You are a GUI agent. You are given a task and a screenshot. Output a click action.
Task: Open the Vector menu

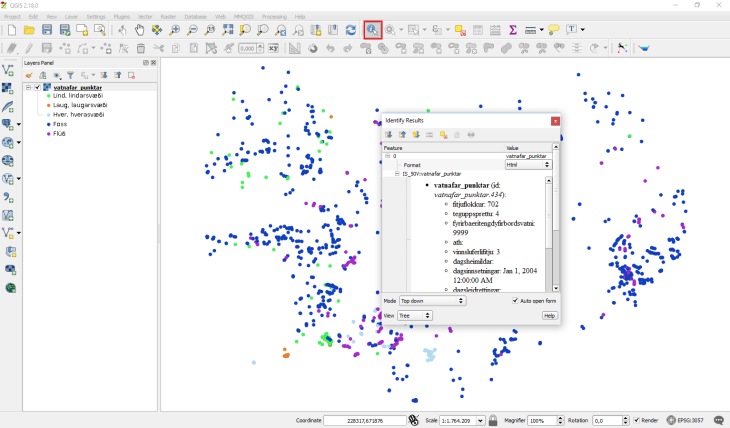pyautogui.click(x=145, y=17)
